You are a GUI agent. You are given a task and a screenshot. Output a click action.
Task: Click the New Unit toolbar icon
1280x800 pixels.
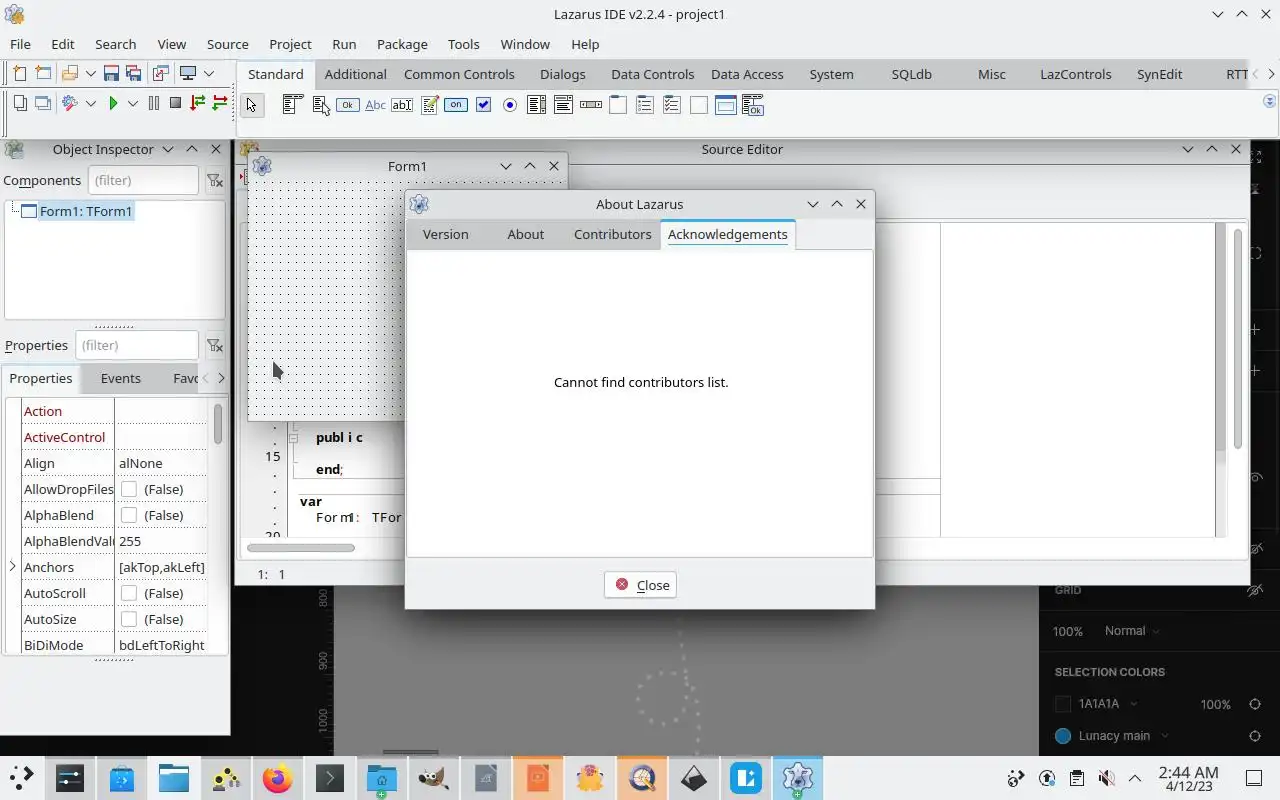click(20, 73)
